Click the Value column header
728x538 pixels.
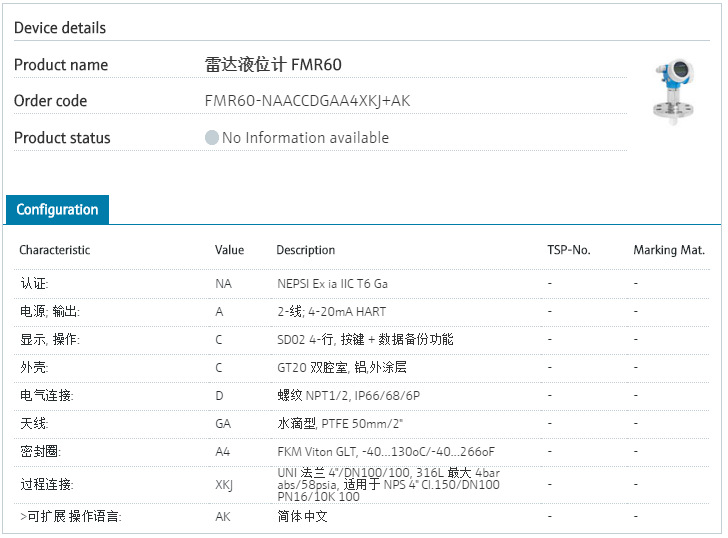point(229,250)
